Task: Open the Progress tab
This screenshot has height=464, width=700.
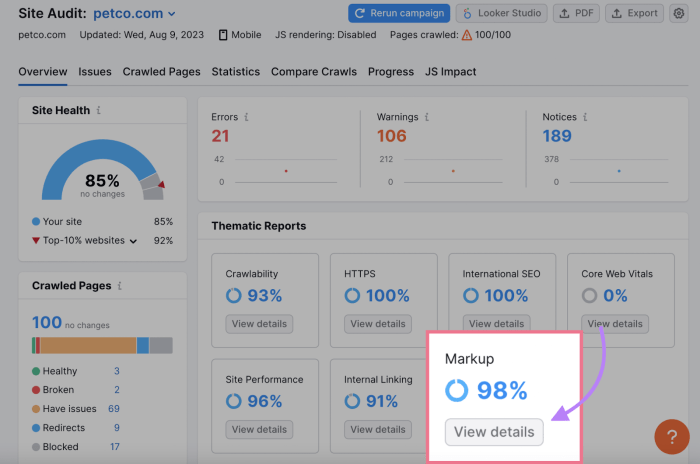Action: (391, 72)
